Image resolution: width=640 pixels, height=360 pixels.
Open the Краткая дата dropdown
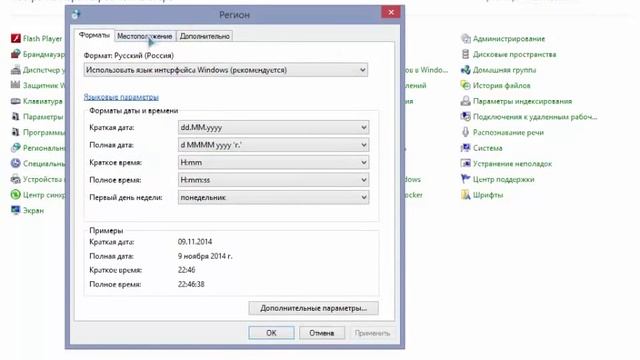273,127
